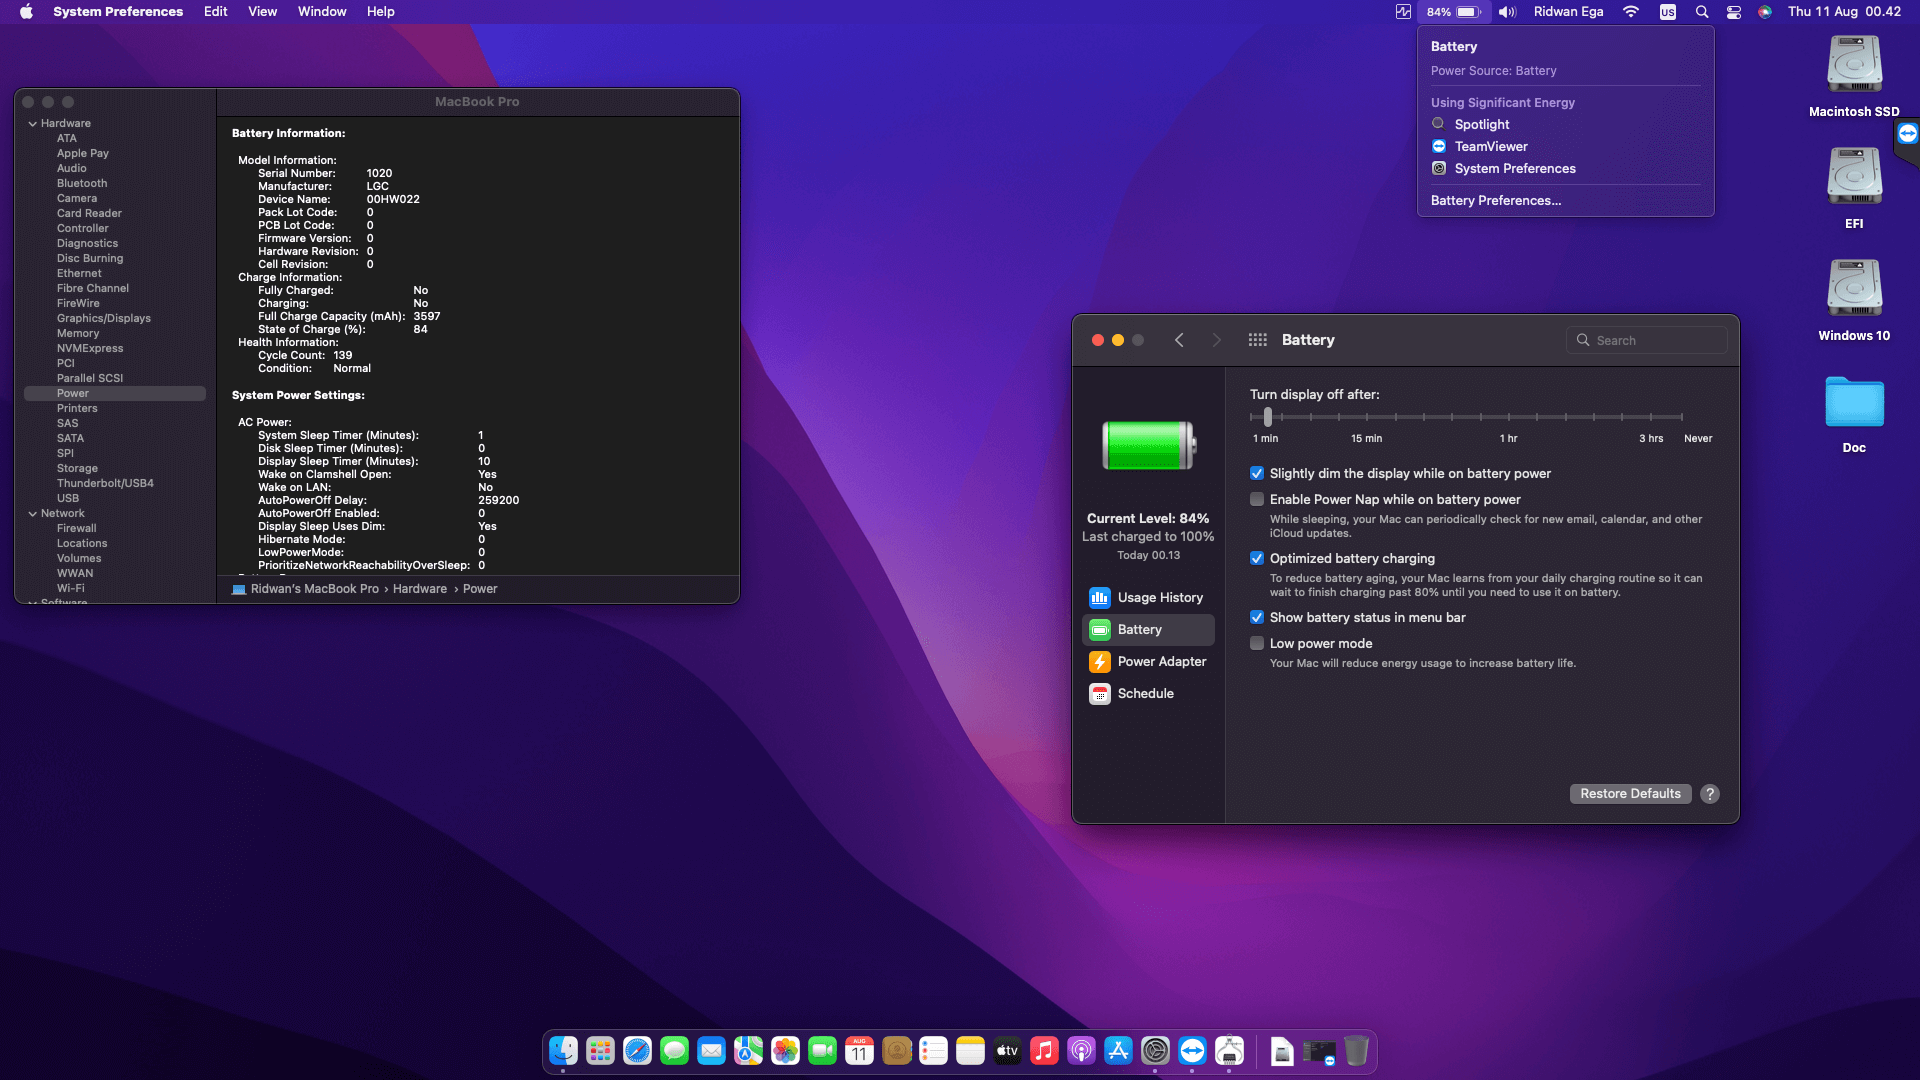Go back with the left arrow
The width and height of the screenshot is (1920, 1080).
pos(1180,340)
